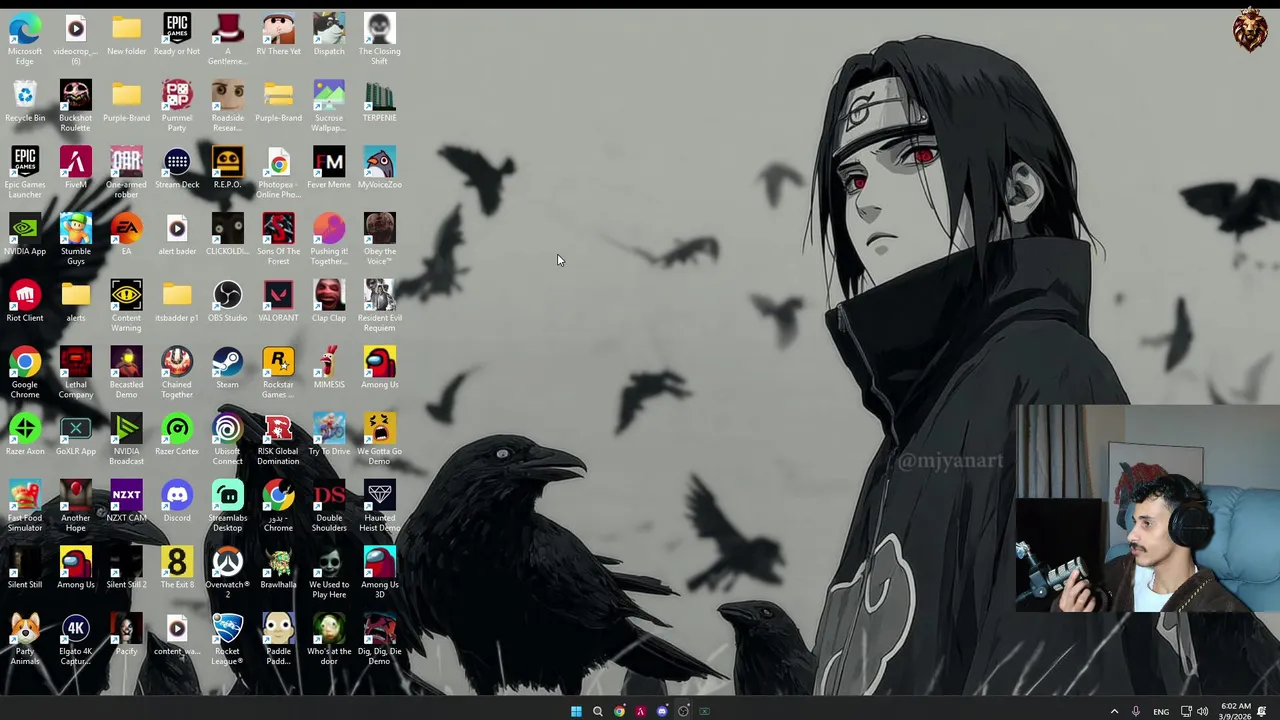This screenshot has height=720, width=1280.
Task: Open Overwatch 2 shortcut
Action: click(228, 572)
